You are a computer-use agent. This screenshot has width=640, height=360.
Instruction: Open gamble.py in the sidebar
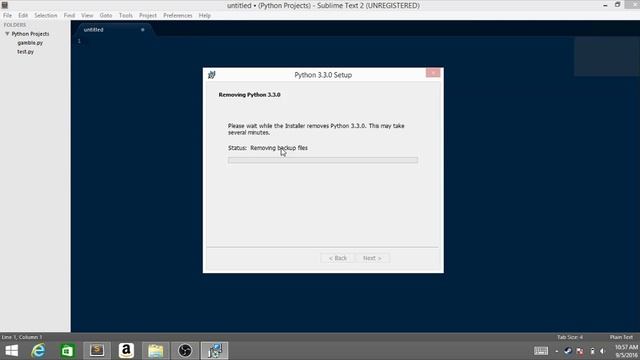(x=30, y=43)
